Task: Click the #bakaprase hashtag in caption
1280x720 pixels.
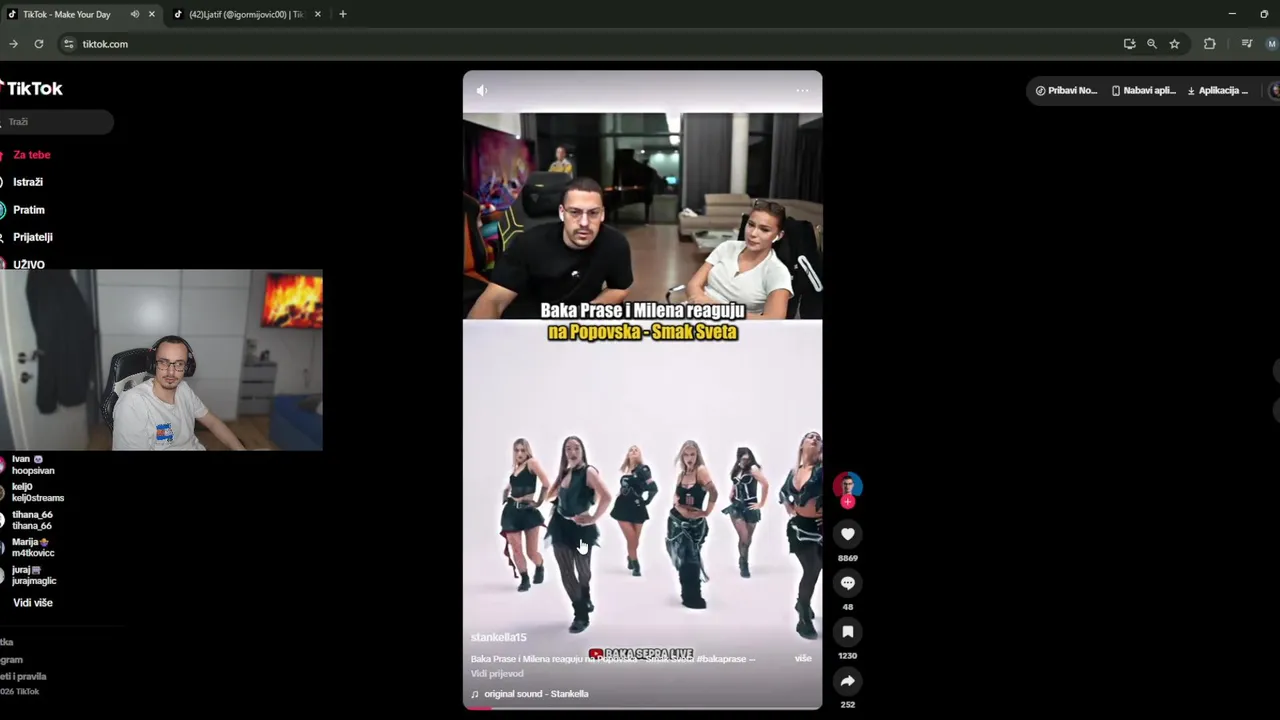Action: pyautogui.click(x=721, y=659)
